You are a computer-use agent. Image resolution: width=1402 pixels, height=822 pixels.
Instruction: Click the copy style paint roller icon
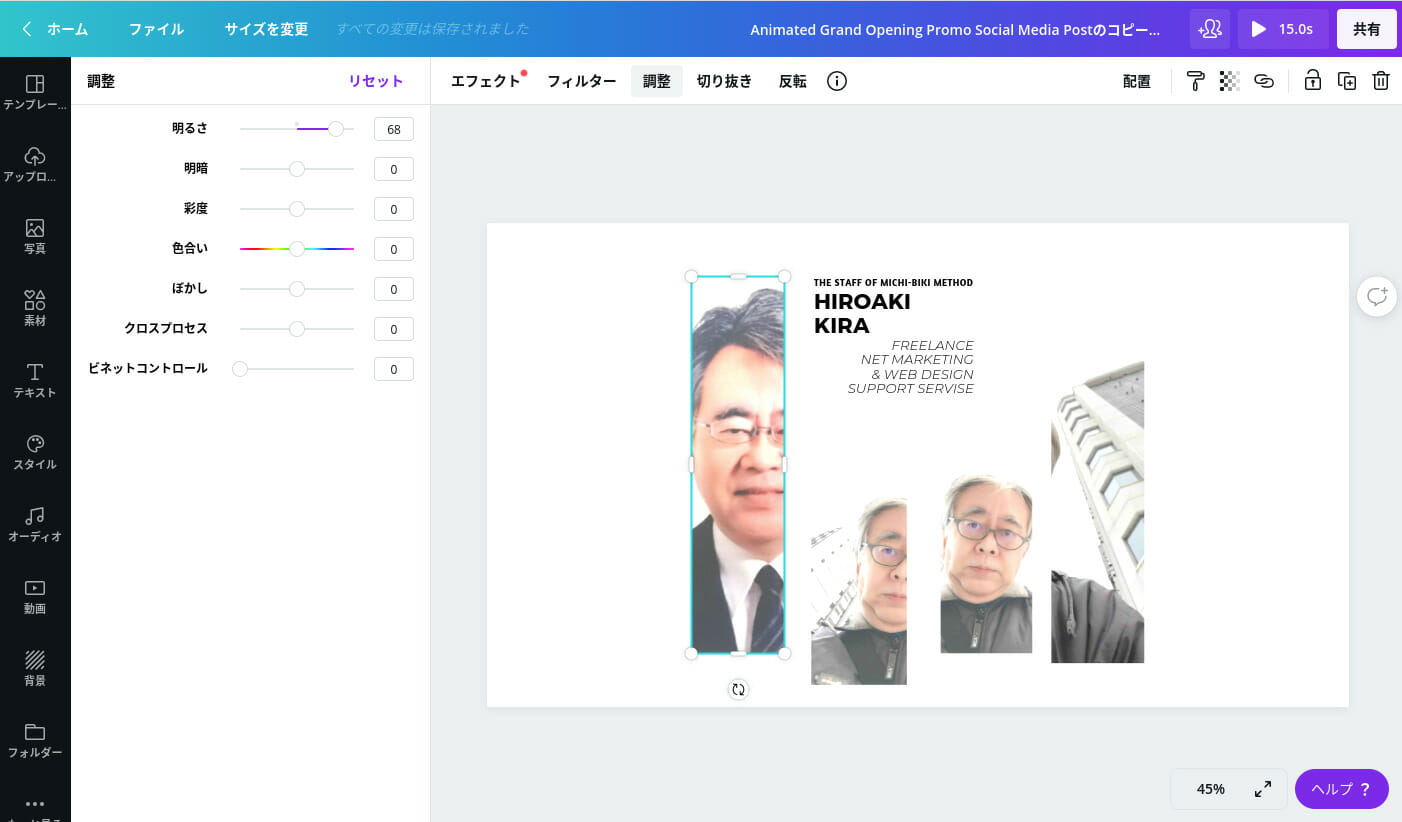[1195, 81]
